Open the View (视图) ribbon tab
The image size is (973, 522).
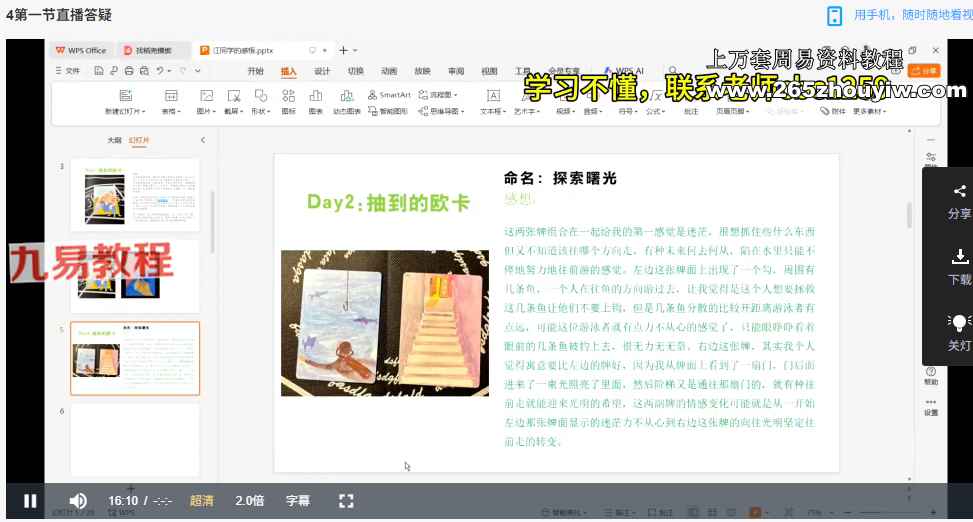(x=490, y=71)
